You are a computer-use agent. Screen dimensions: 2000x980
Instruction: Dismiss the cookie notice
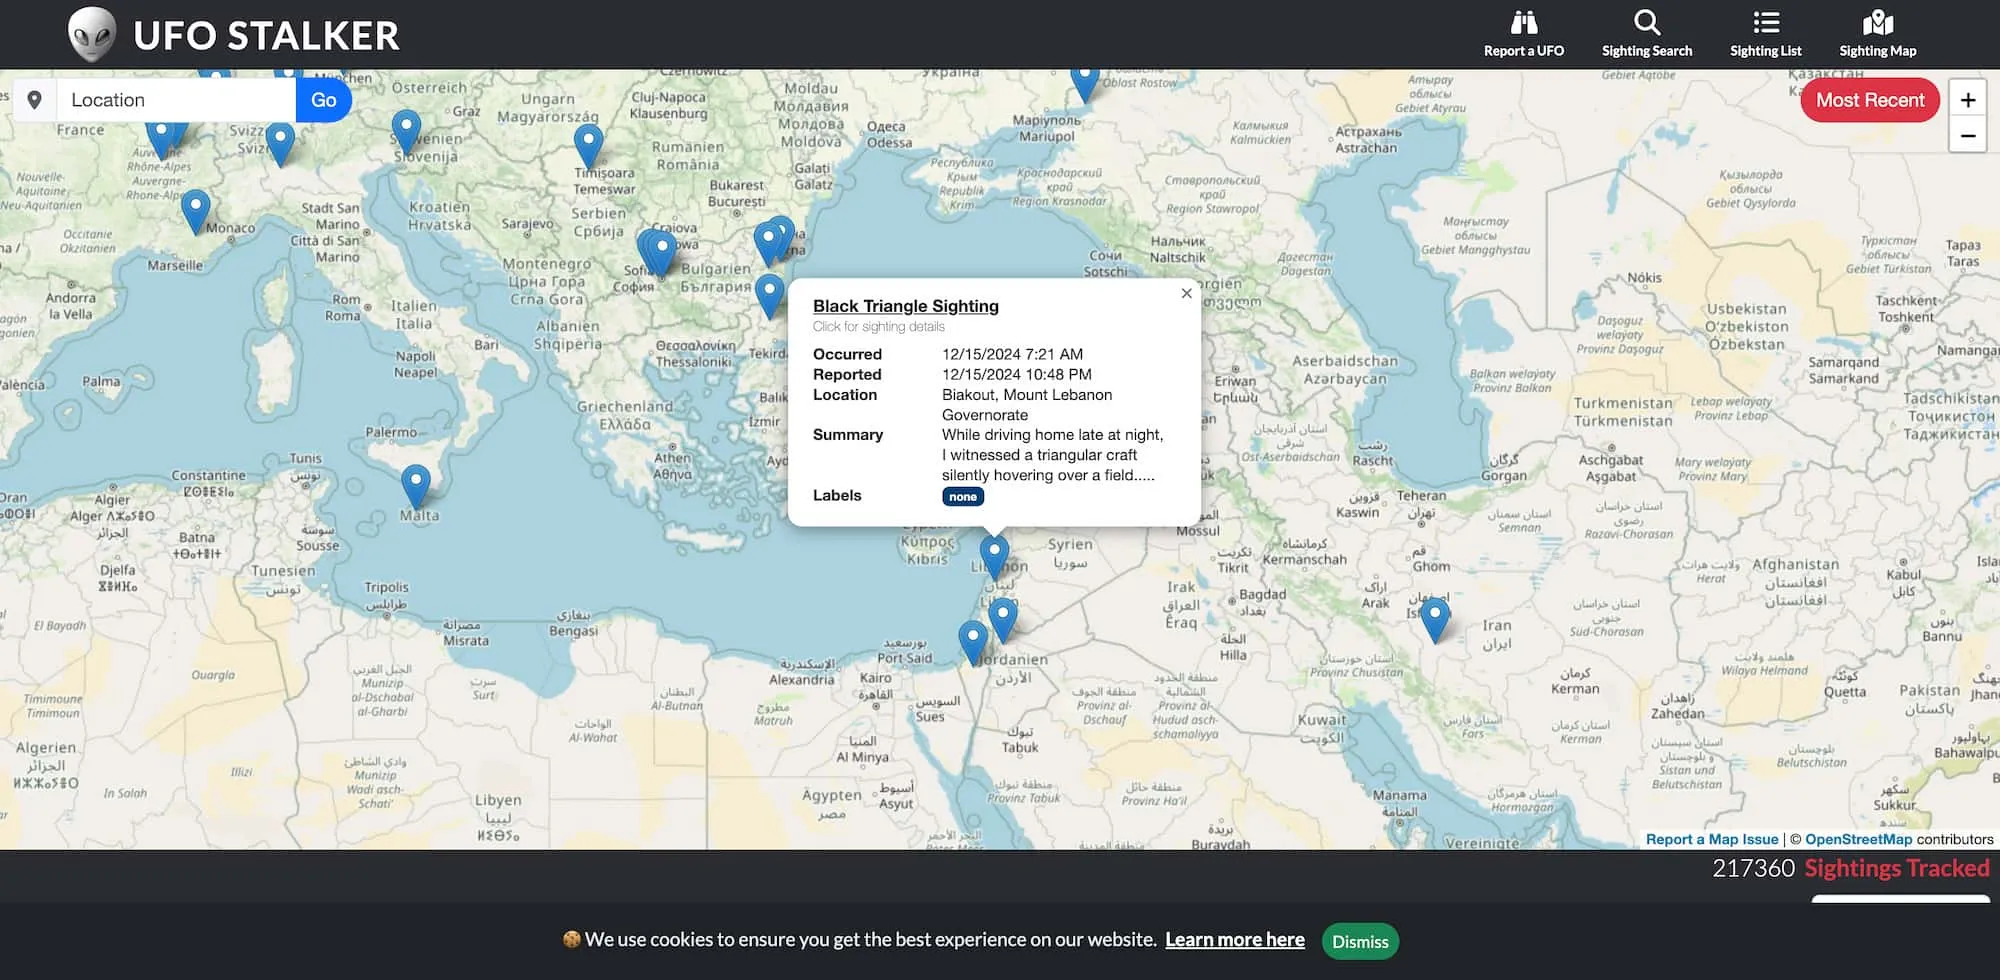[1359, 941]
